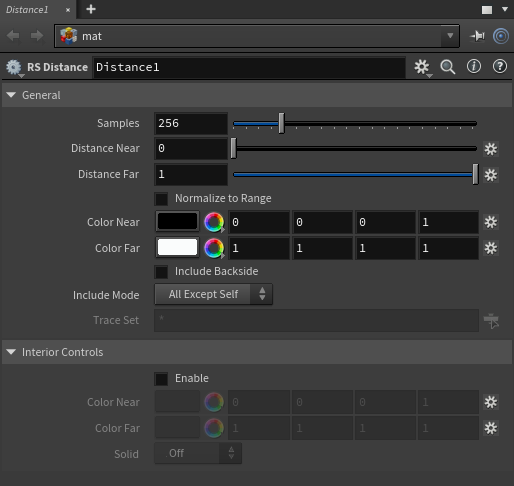Check the Interior Controls Enable box
514x486 pixels.
pos(161,379)
